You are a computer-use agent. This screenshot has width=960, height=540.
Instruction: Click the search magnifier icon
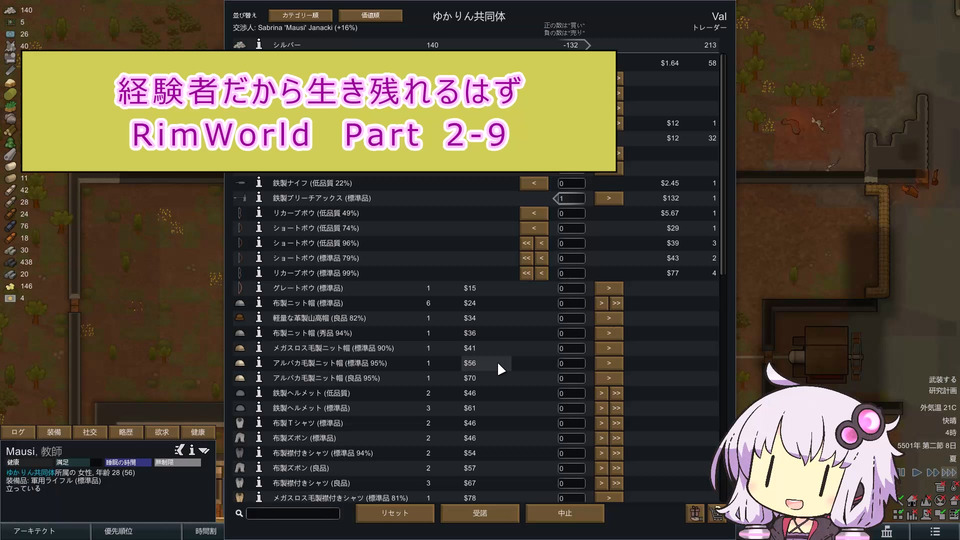point(239,514)
